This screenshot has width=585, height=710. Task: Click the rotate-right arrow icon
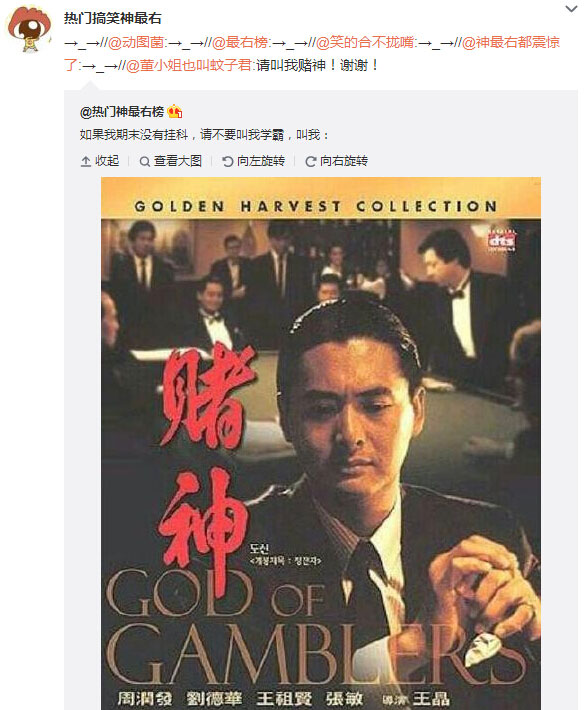[x=311, y=161]
